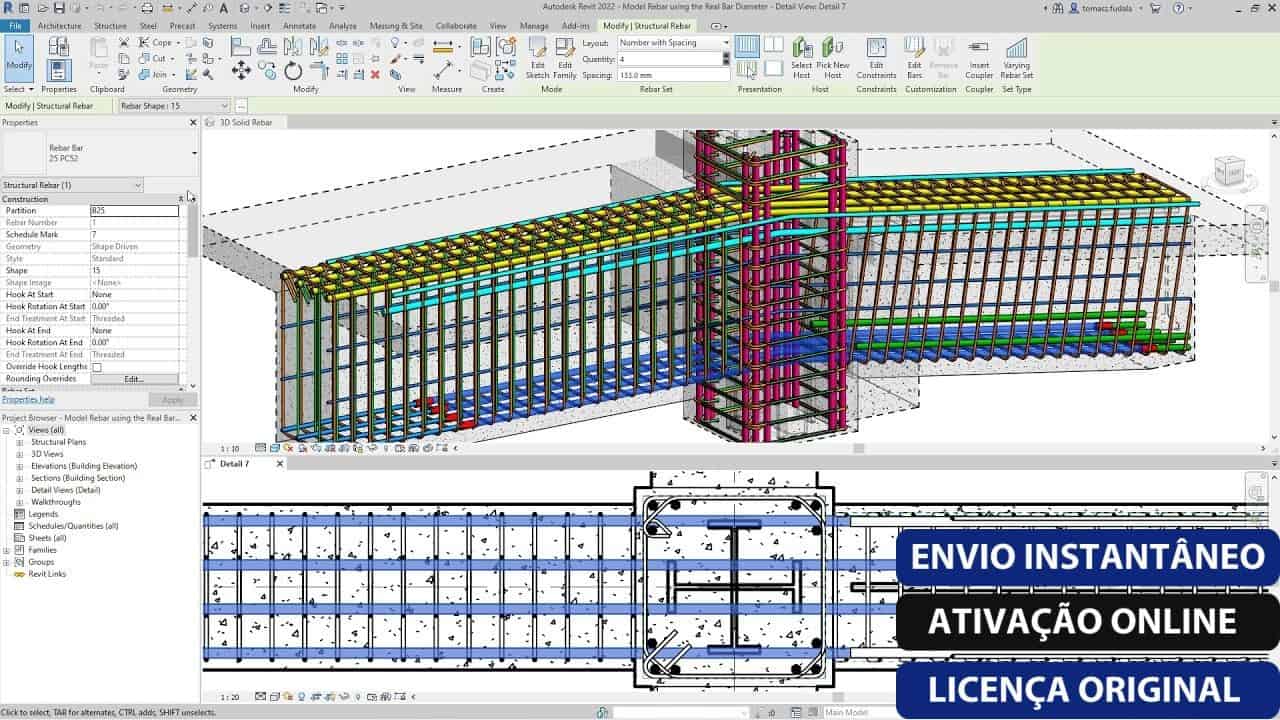Select the Rotate tool

coord(293,71)
